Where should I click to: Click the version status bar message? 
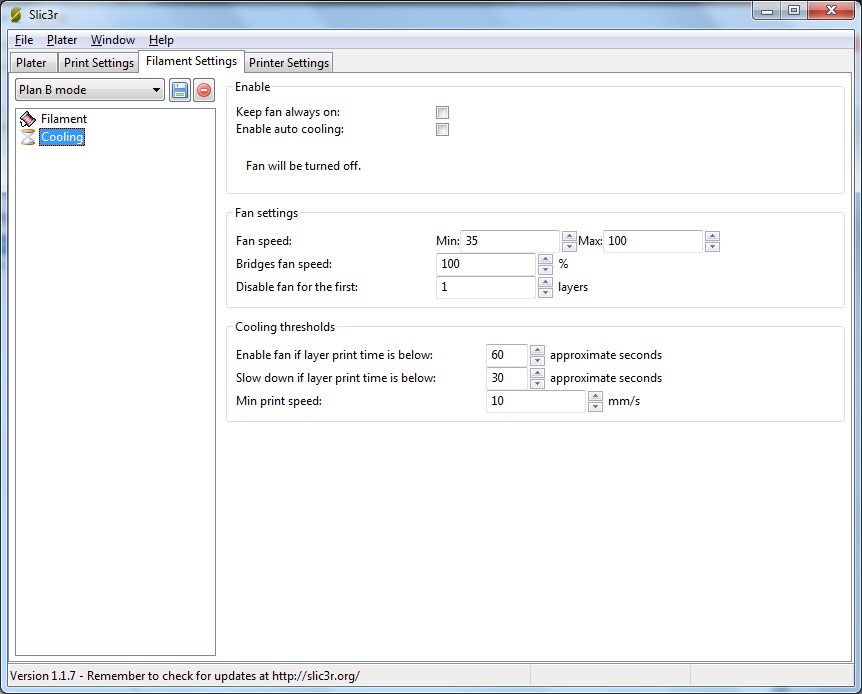coord(185,676)
